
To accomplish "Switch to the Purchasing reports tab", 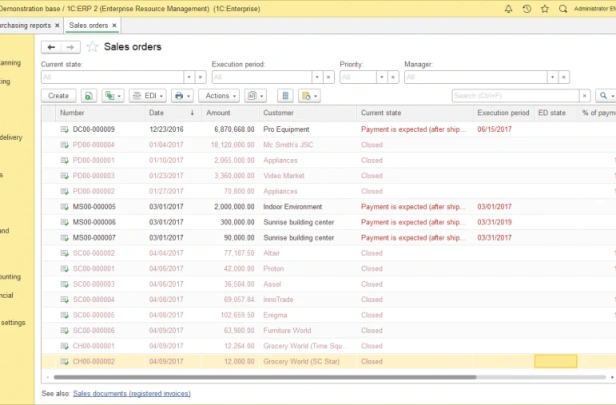I will [x=26, y=26].
